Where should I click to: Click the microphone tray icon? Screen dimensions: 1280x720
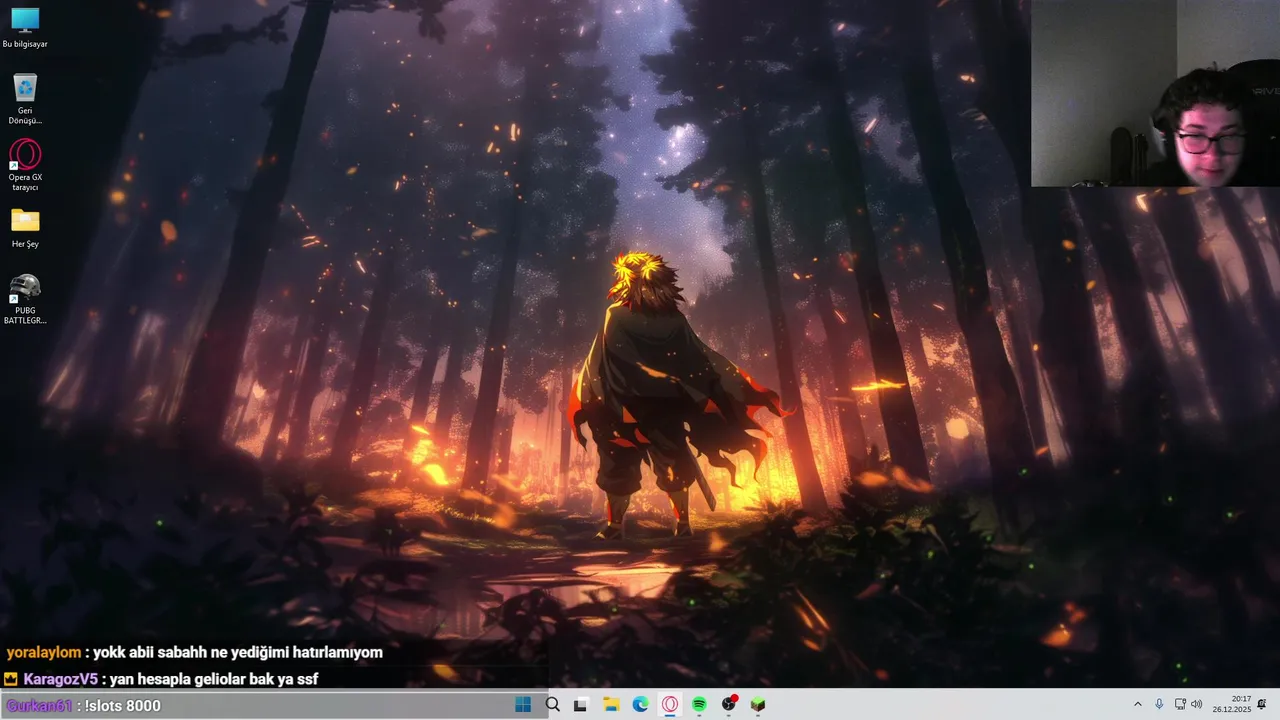pyautogui.click(x=1159, y=705)
